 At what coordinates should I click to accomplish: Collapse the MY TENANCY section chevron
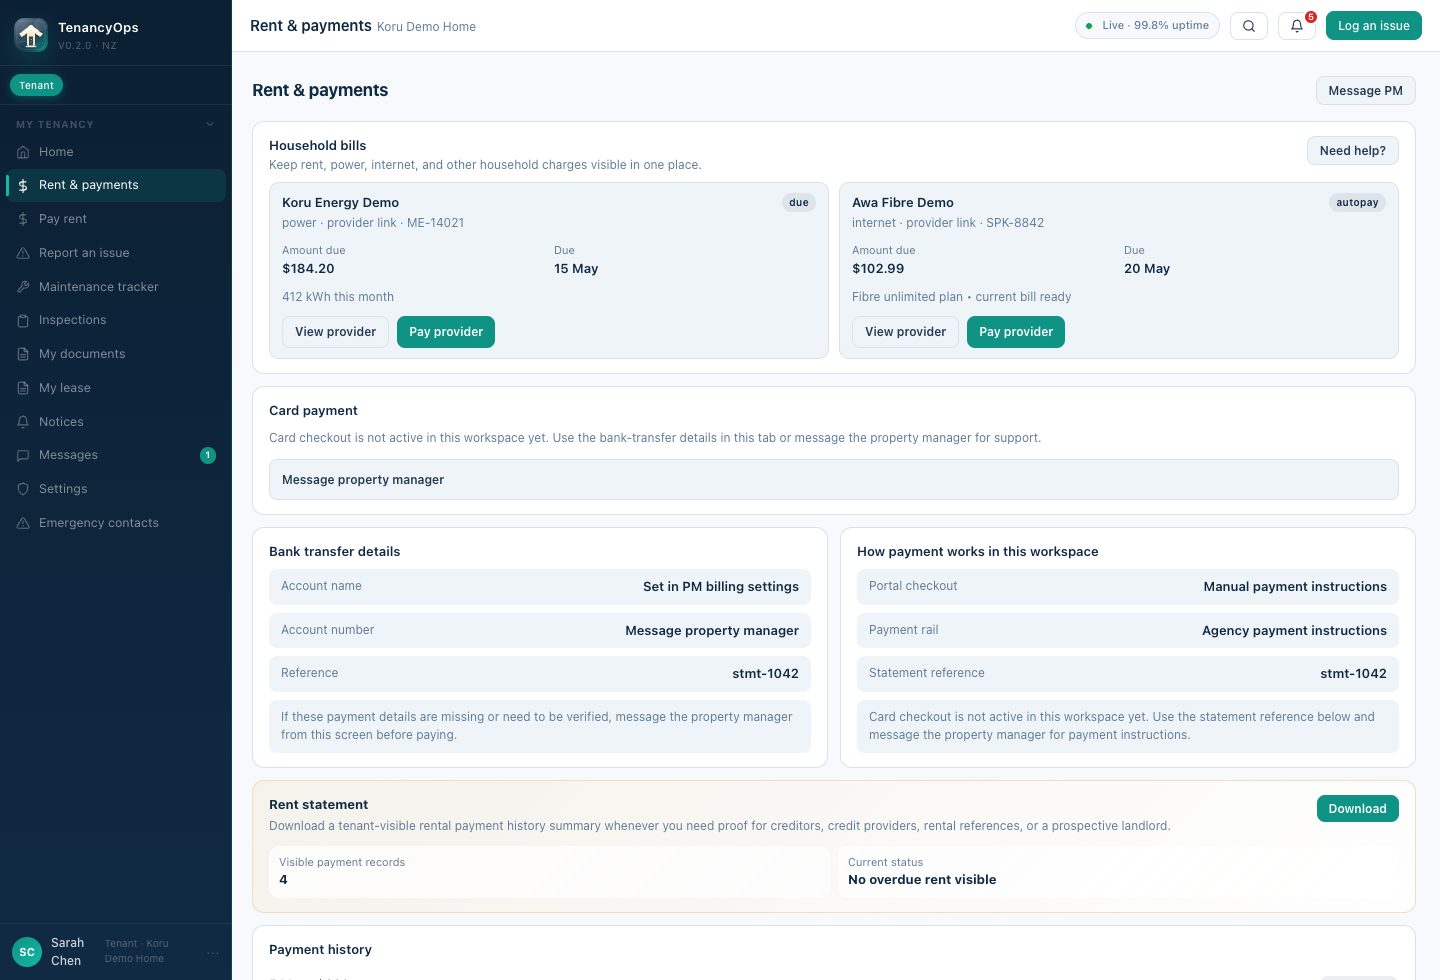(x=210, y=124)
